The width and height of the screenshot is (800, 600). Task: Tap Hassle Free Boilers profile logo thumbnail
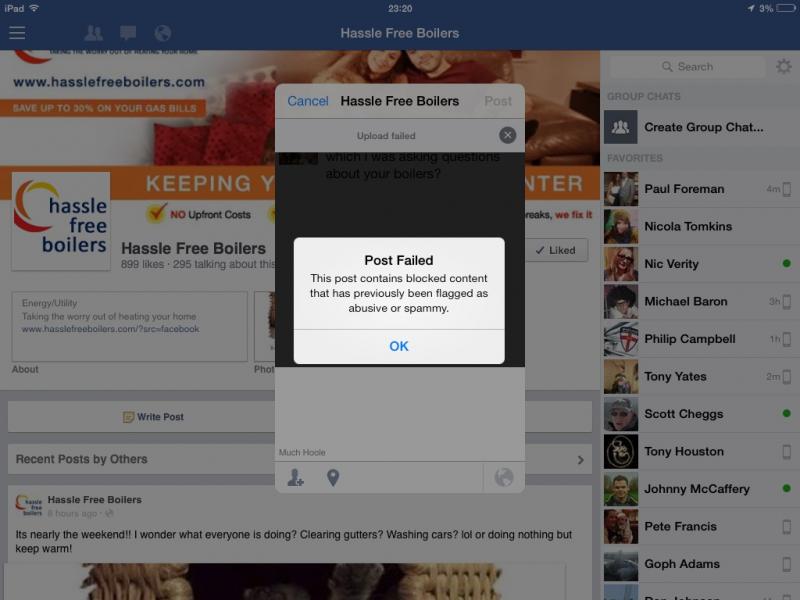(60, 221)
